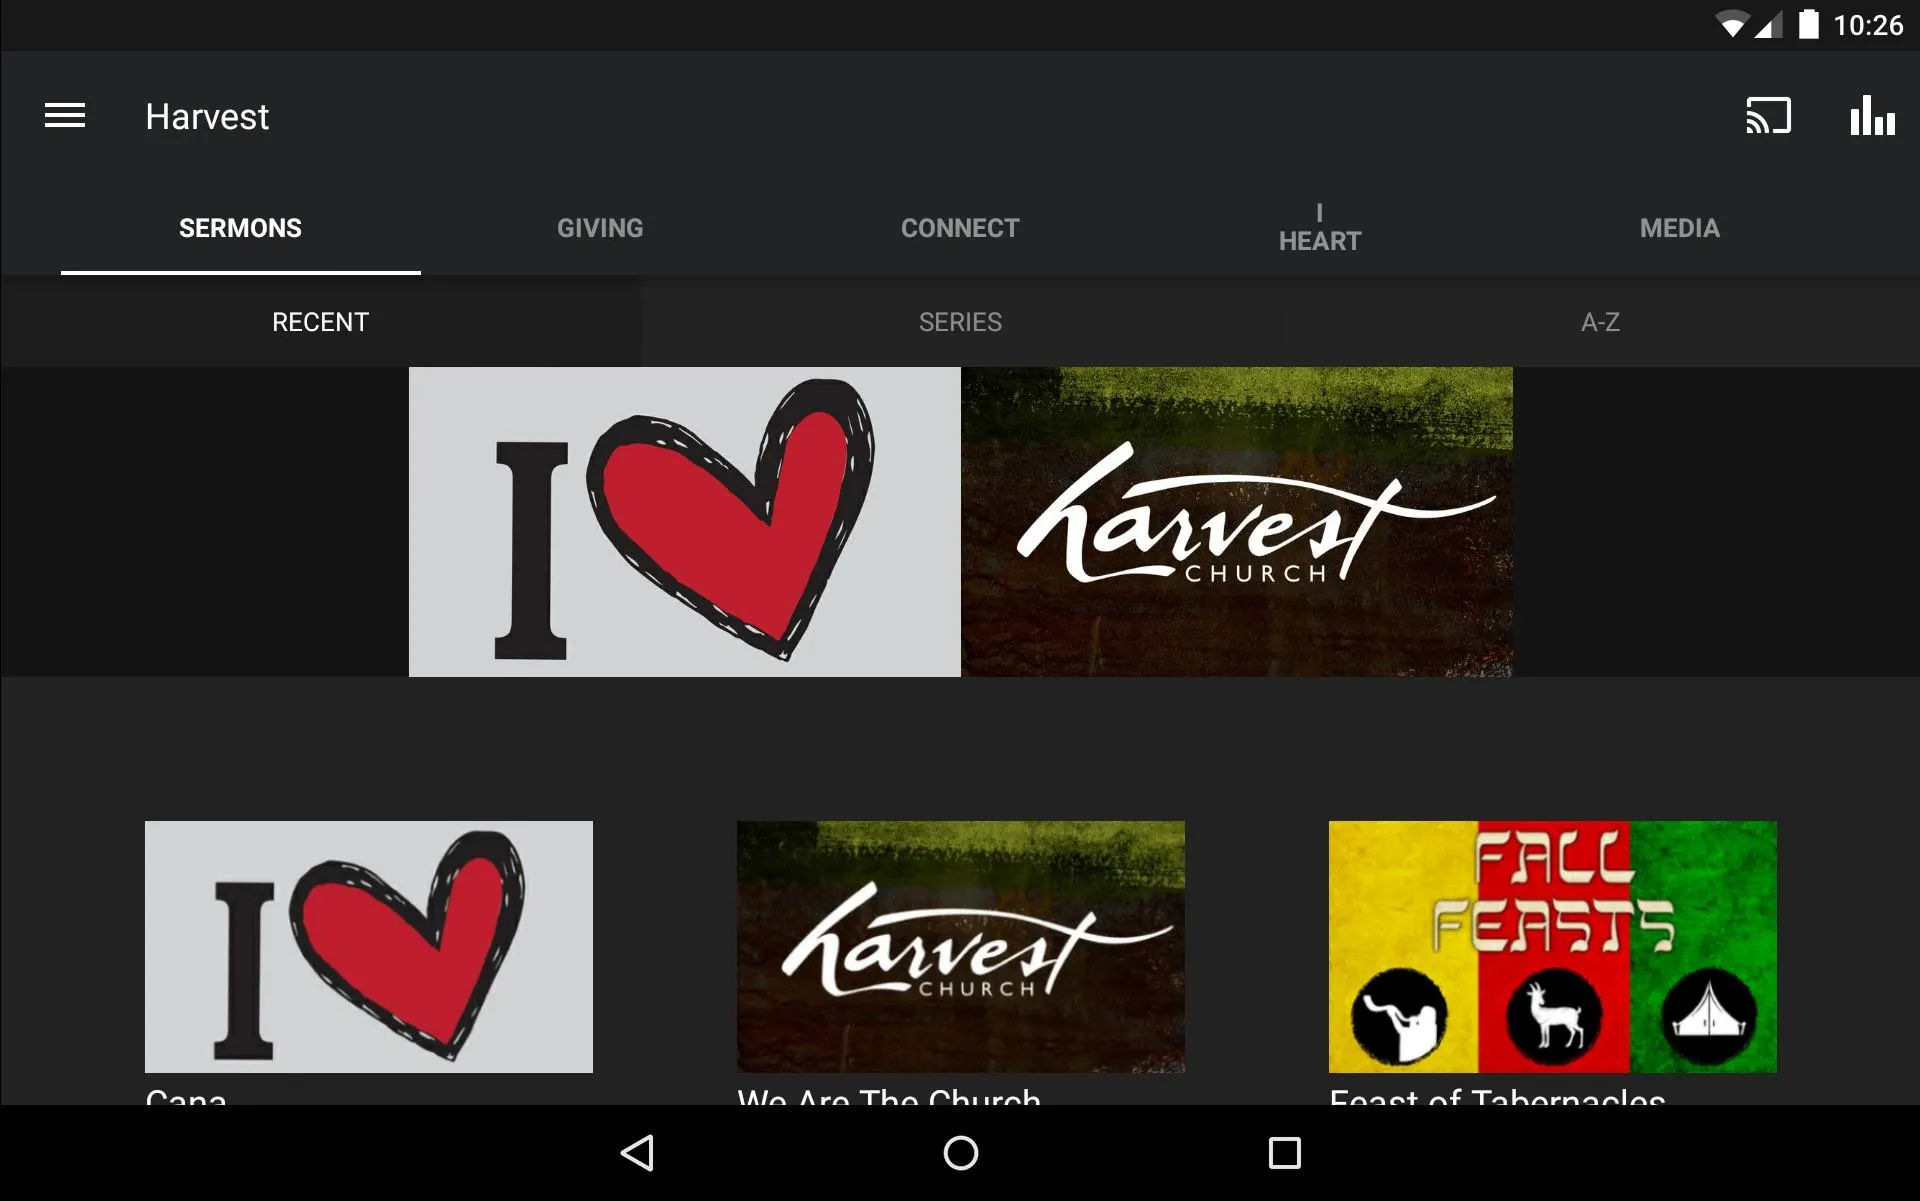The width and height of the screenshot is (1920, 1201).
Task: Open the Feast of Tabernacles thumbnail
Action: tap(1552, 946)
